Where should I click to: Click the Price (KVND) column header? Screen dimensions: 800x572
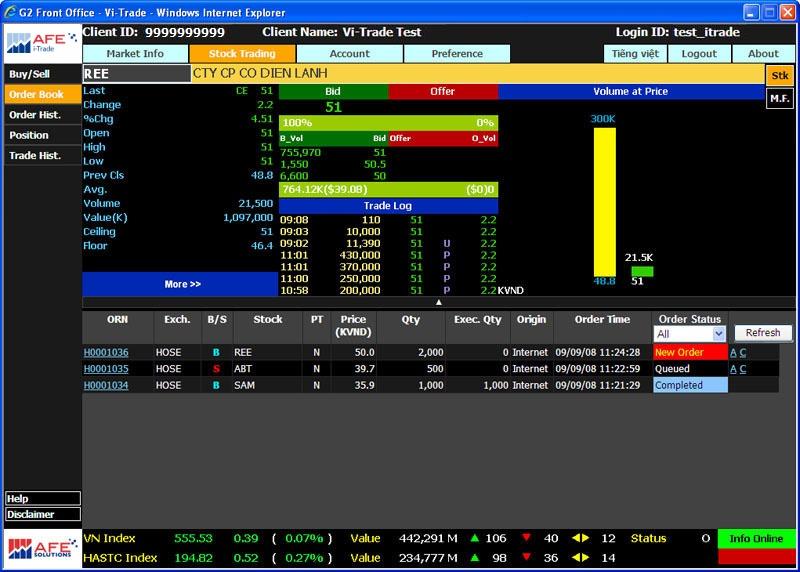click(x=353, y=326)
